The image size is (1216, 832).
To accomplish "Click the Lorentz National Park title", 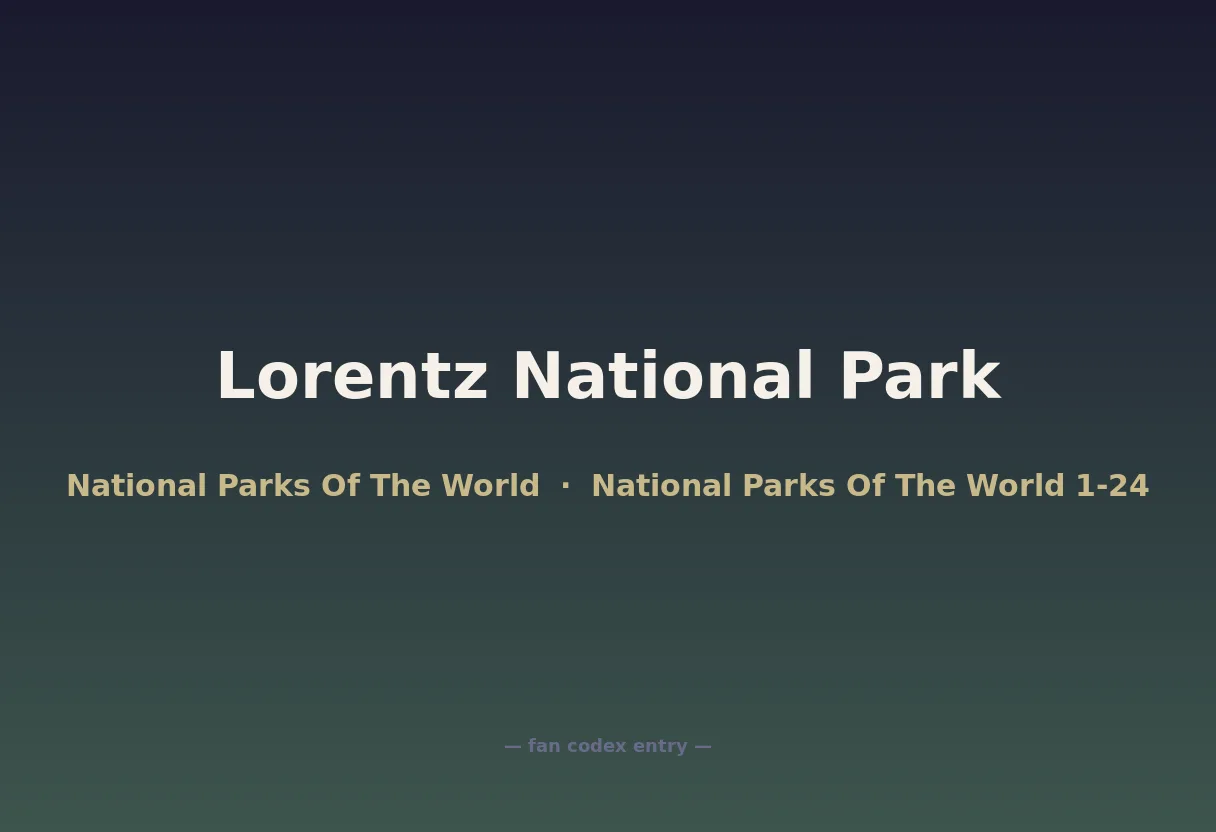I will pyautogui.click(x=608, y=376).
